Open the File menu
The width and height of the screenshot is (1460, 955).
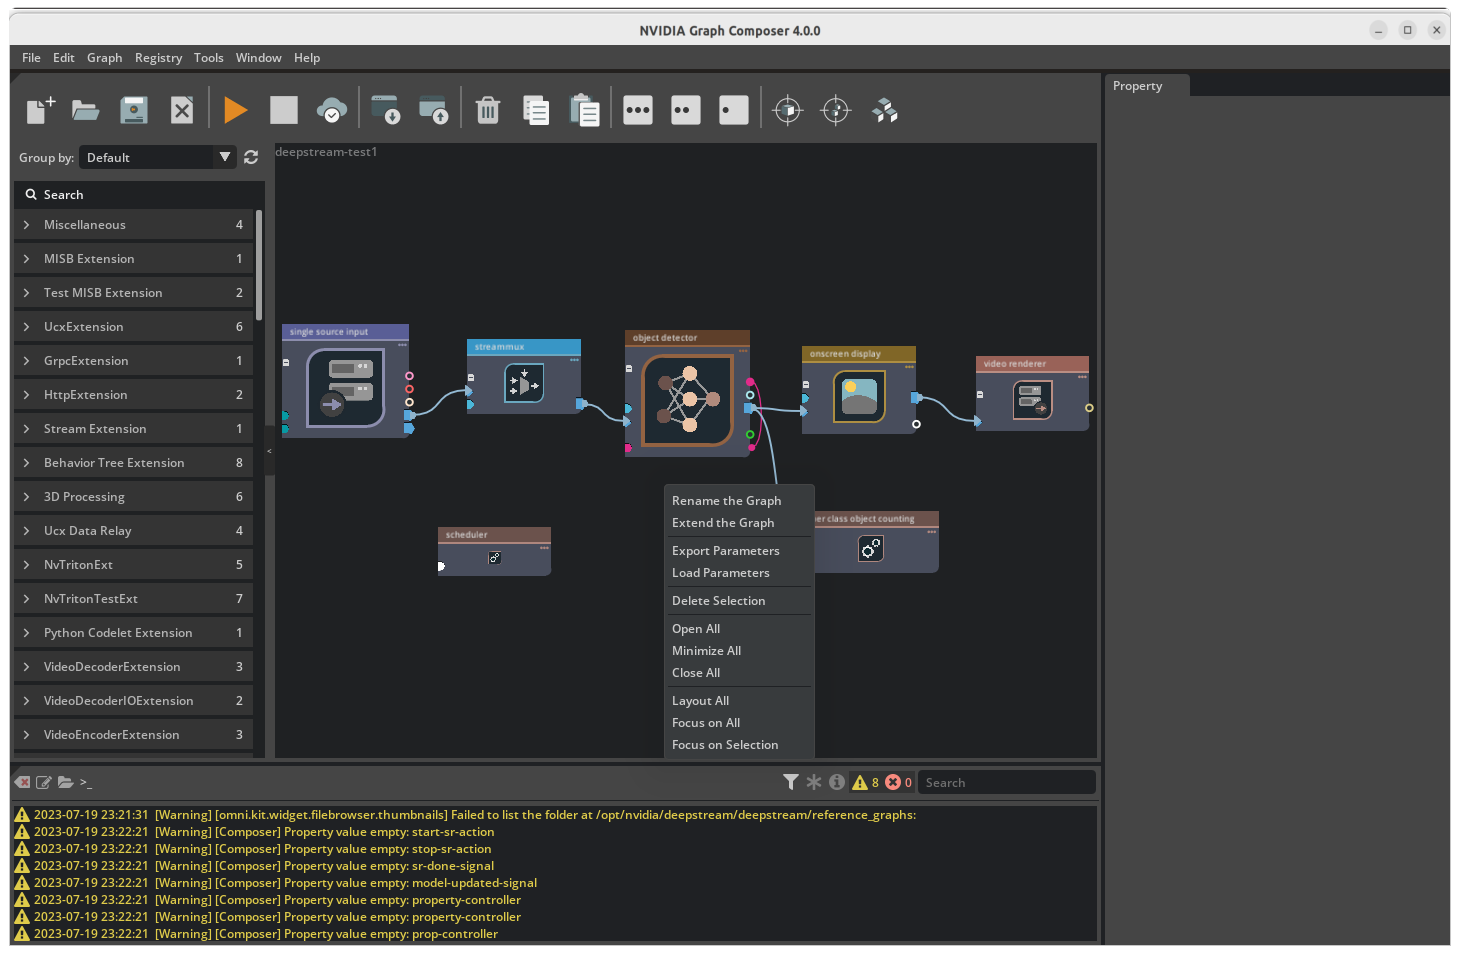[31, 58]
